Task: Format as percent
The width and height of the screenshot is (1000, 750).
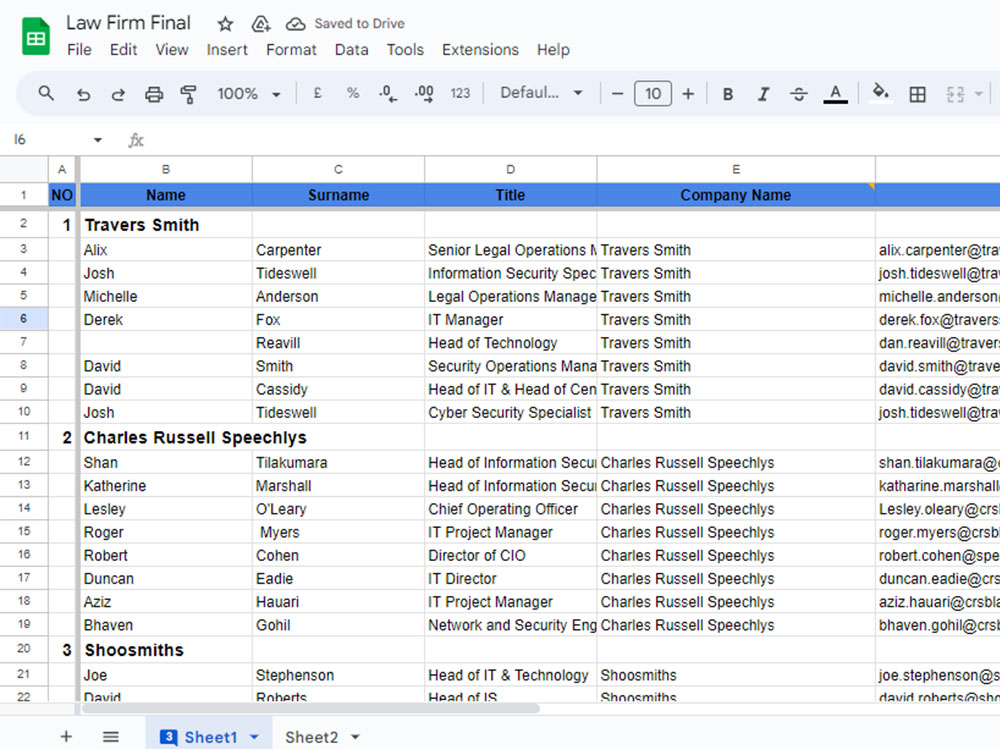Action: [x=353, y=94]
